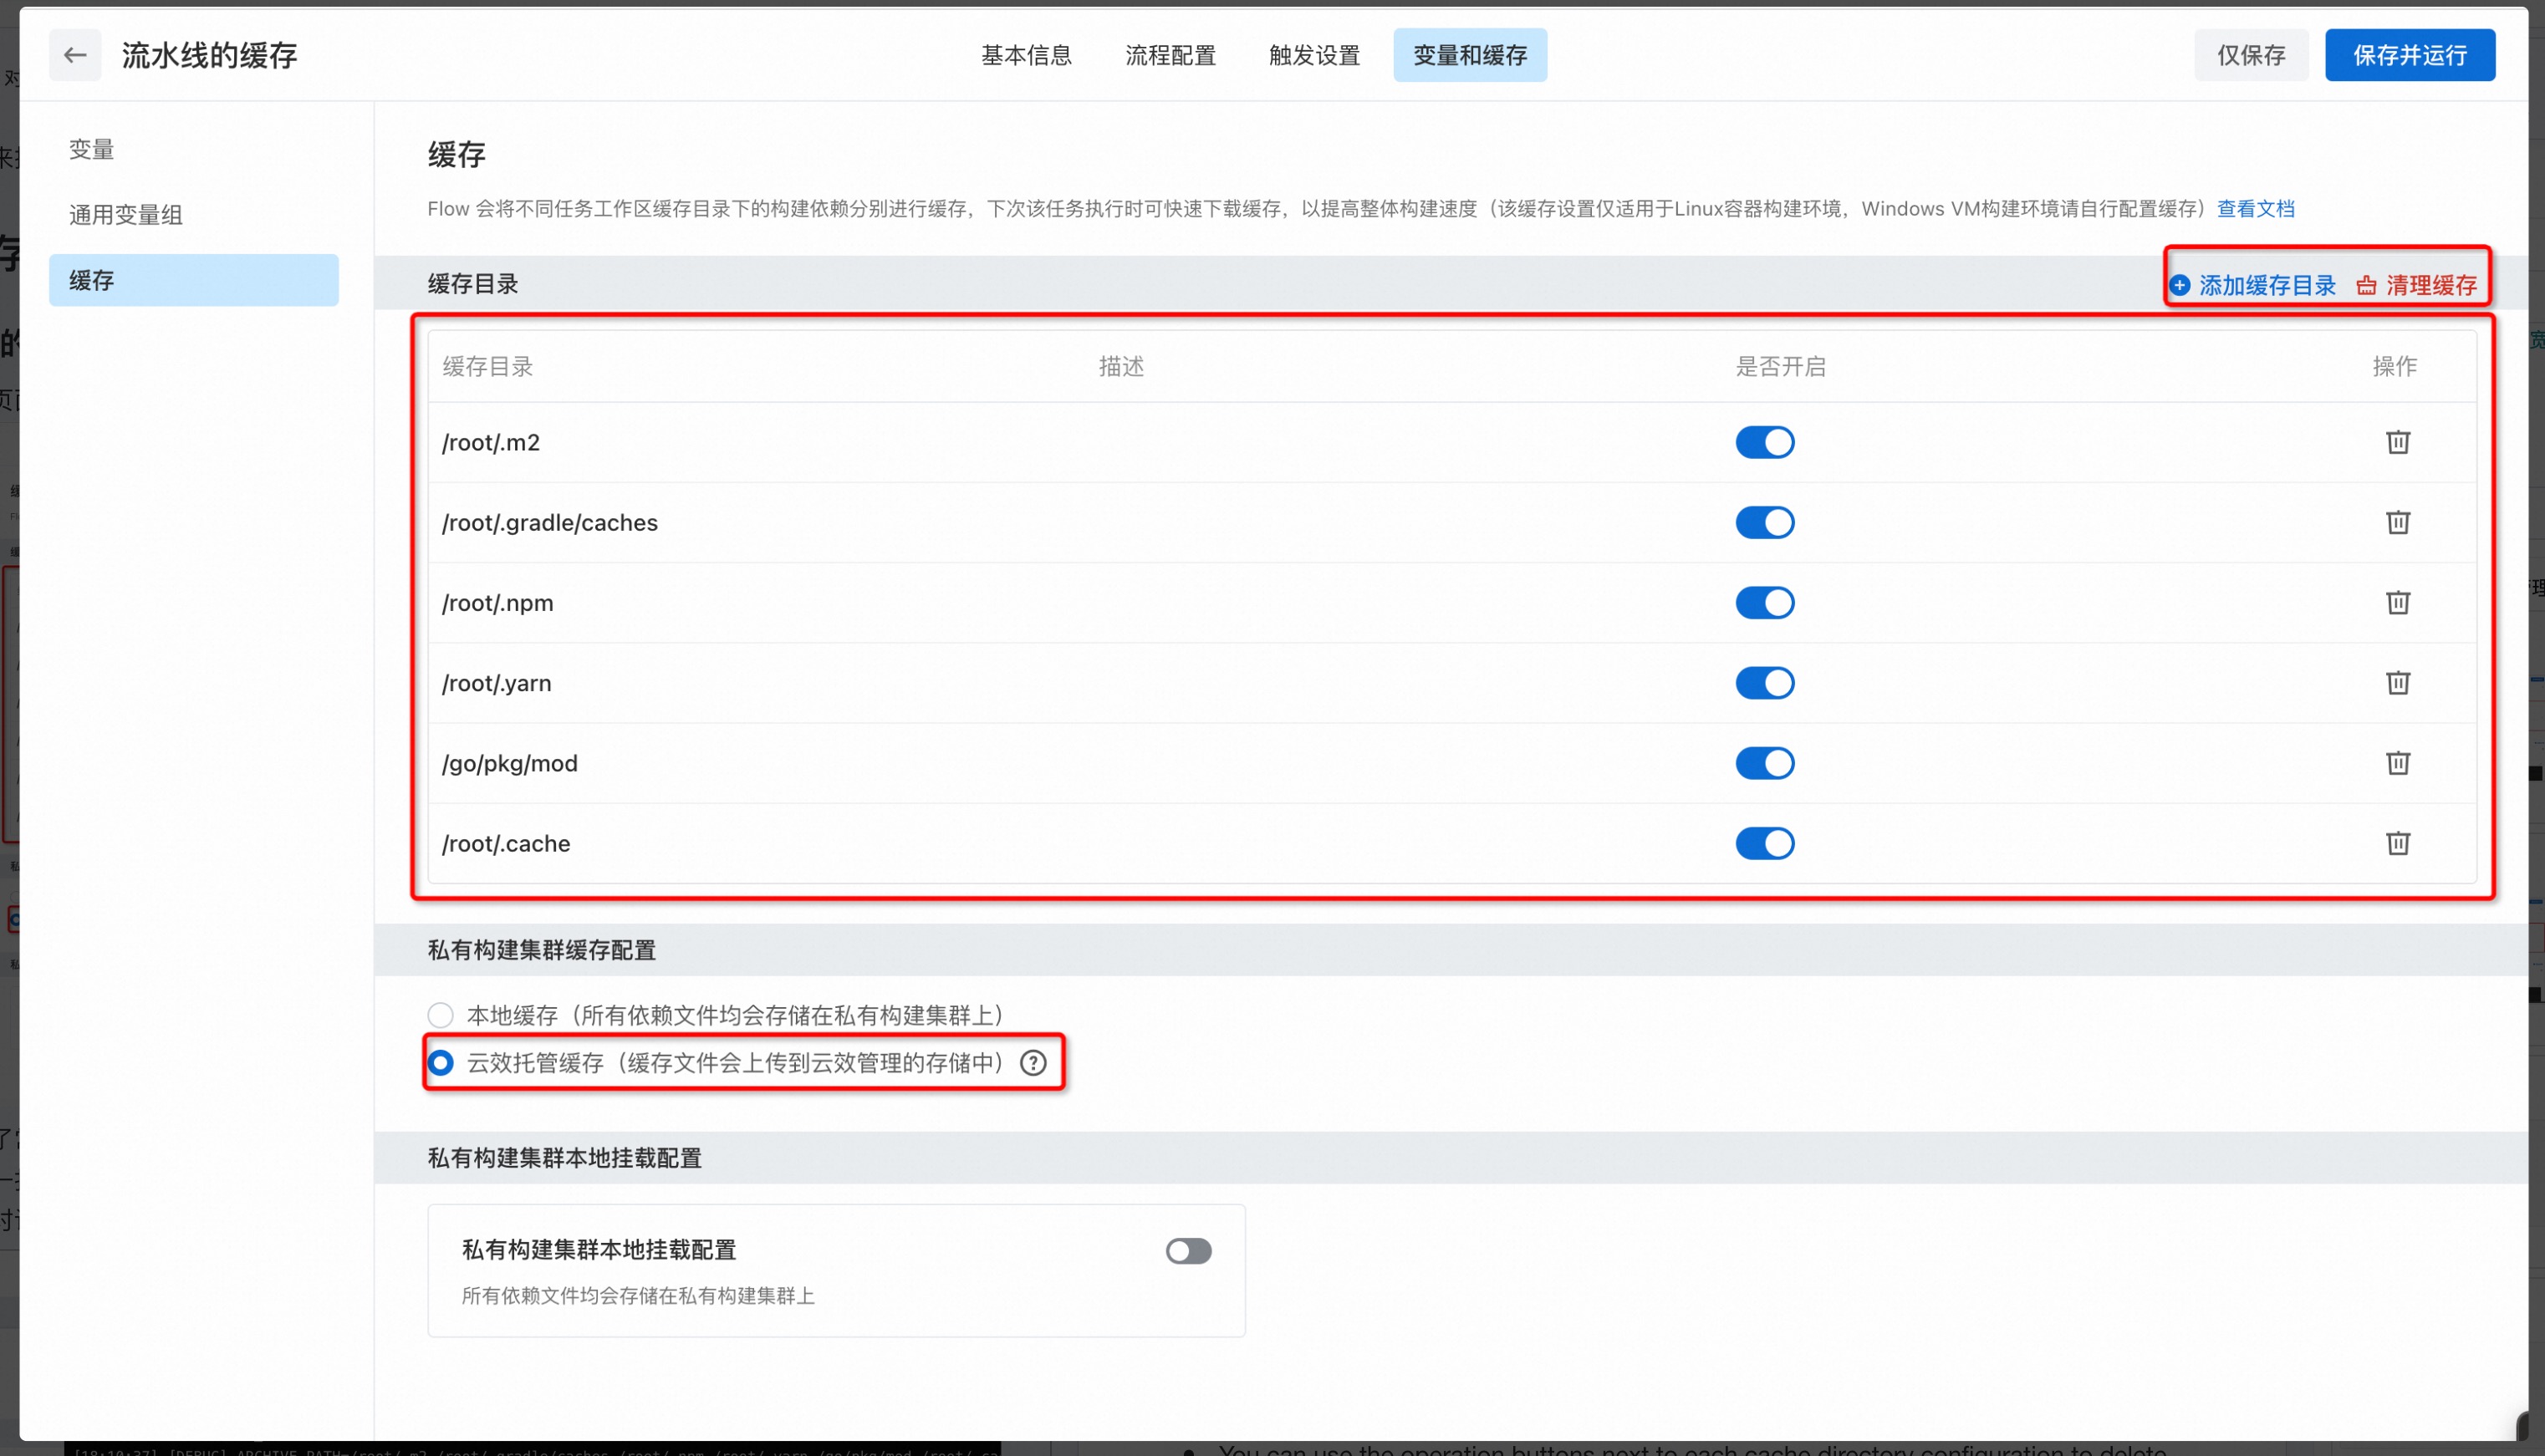Viewport: 2545px width, 1456px height.
Task: Select the 变量和缓存 tab
Action: tap(1470, 55)
